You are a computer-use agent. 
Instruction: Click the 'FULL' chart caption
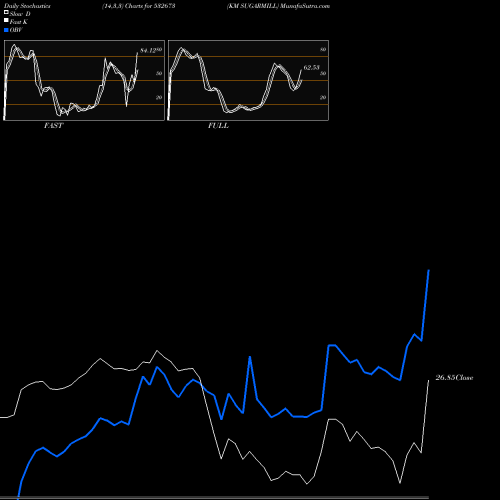[x=218, y=126]
